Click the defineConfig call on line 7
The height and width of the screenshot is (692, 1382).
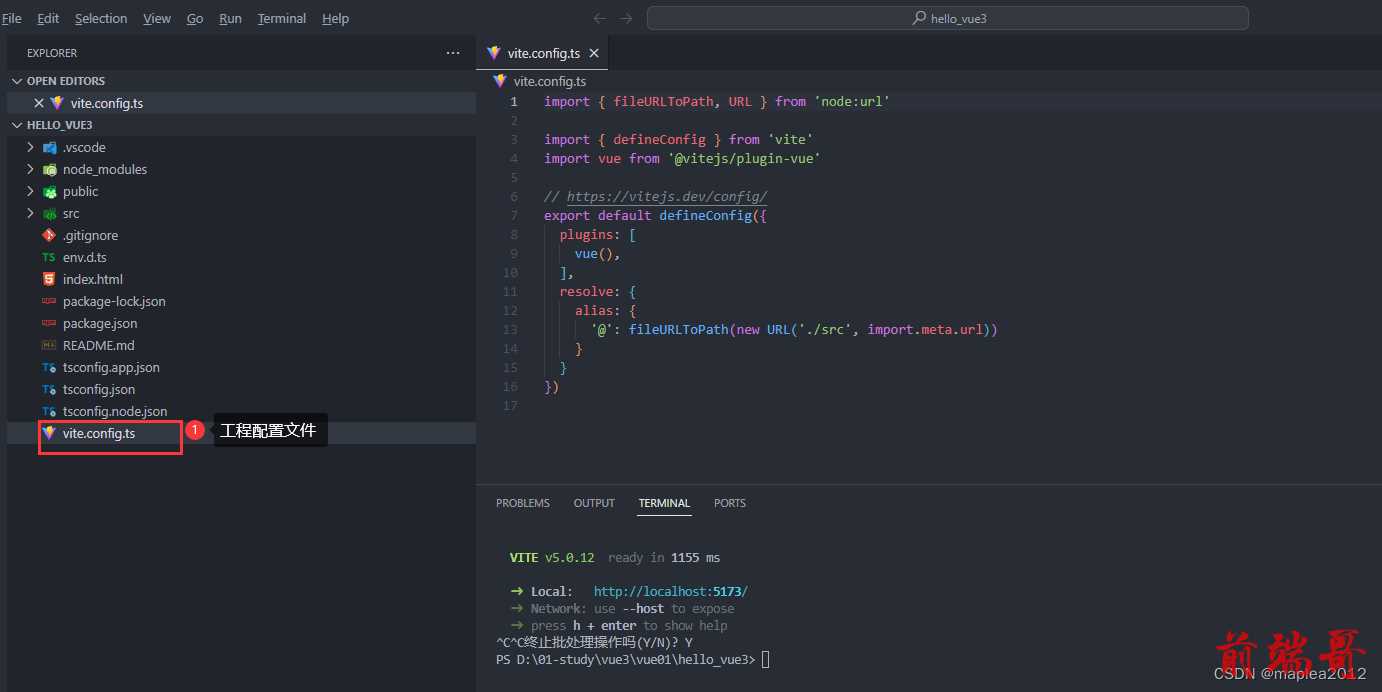(x=705, y=216)
